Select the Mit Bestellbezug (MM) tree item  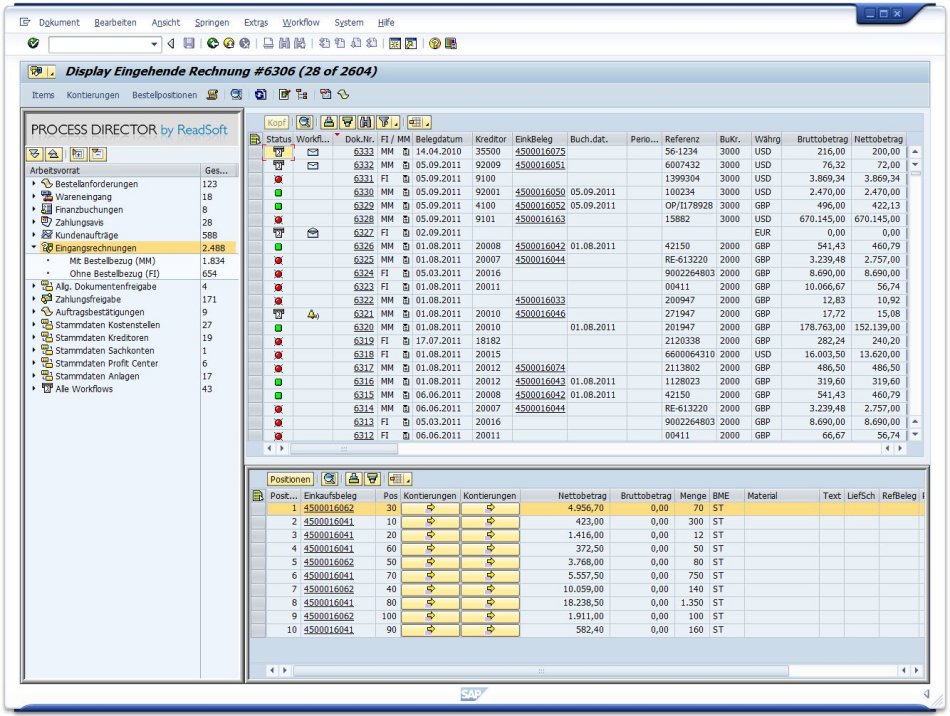click(112, 260)
